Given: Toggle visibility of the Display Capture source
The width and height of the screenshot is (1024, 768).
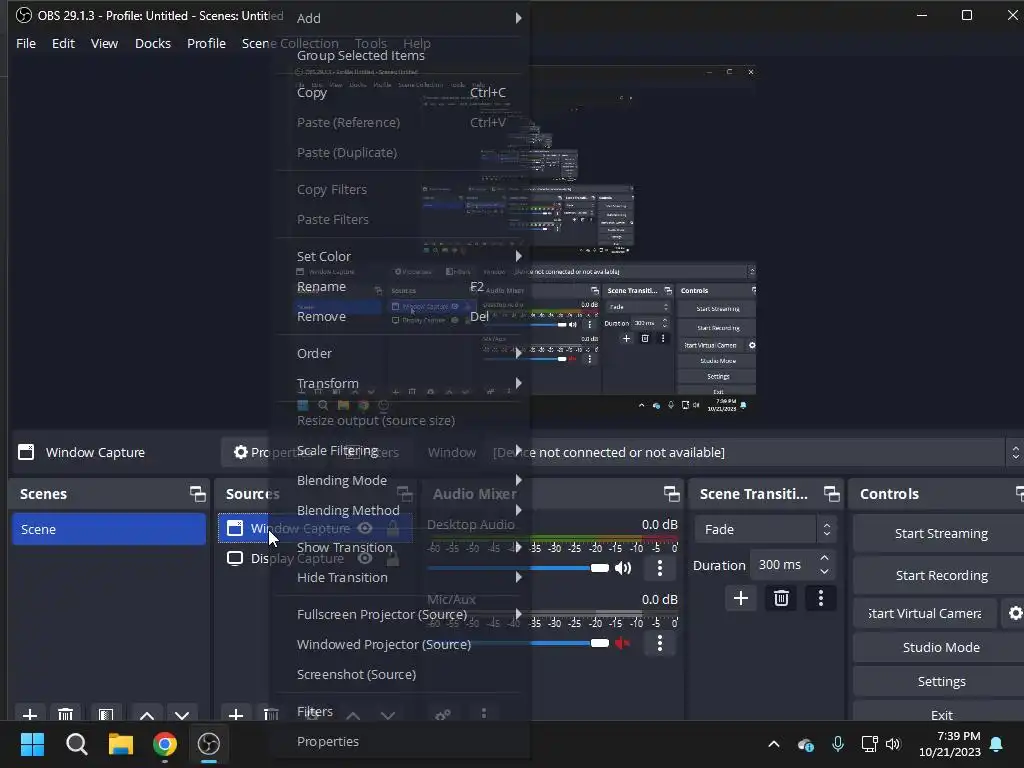Looking at the screenshot, I should pyautogui.click(x=364, y=558).
